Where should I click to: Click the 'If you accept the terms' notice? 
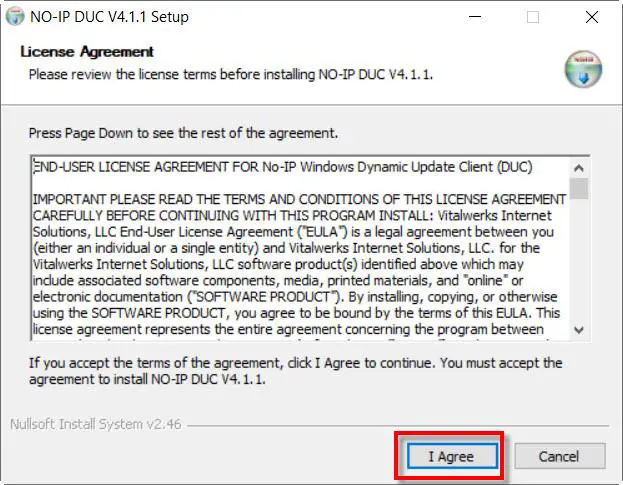pyautogui.click(x=295, y=371)
